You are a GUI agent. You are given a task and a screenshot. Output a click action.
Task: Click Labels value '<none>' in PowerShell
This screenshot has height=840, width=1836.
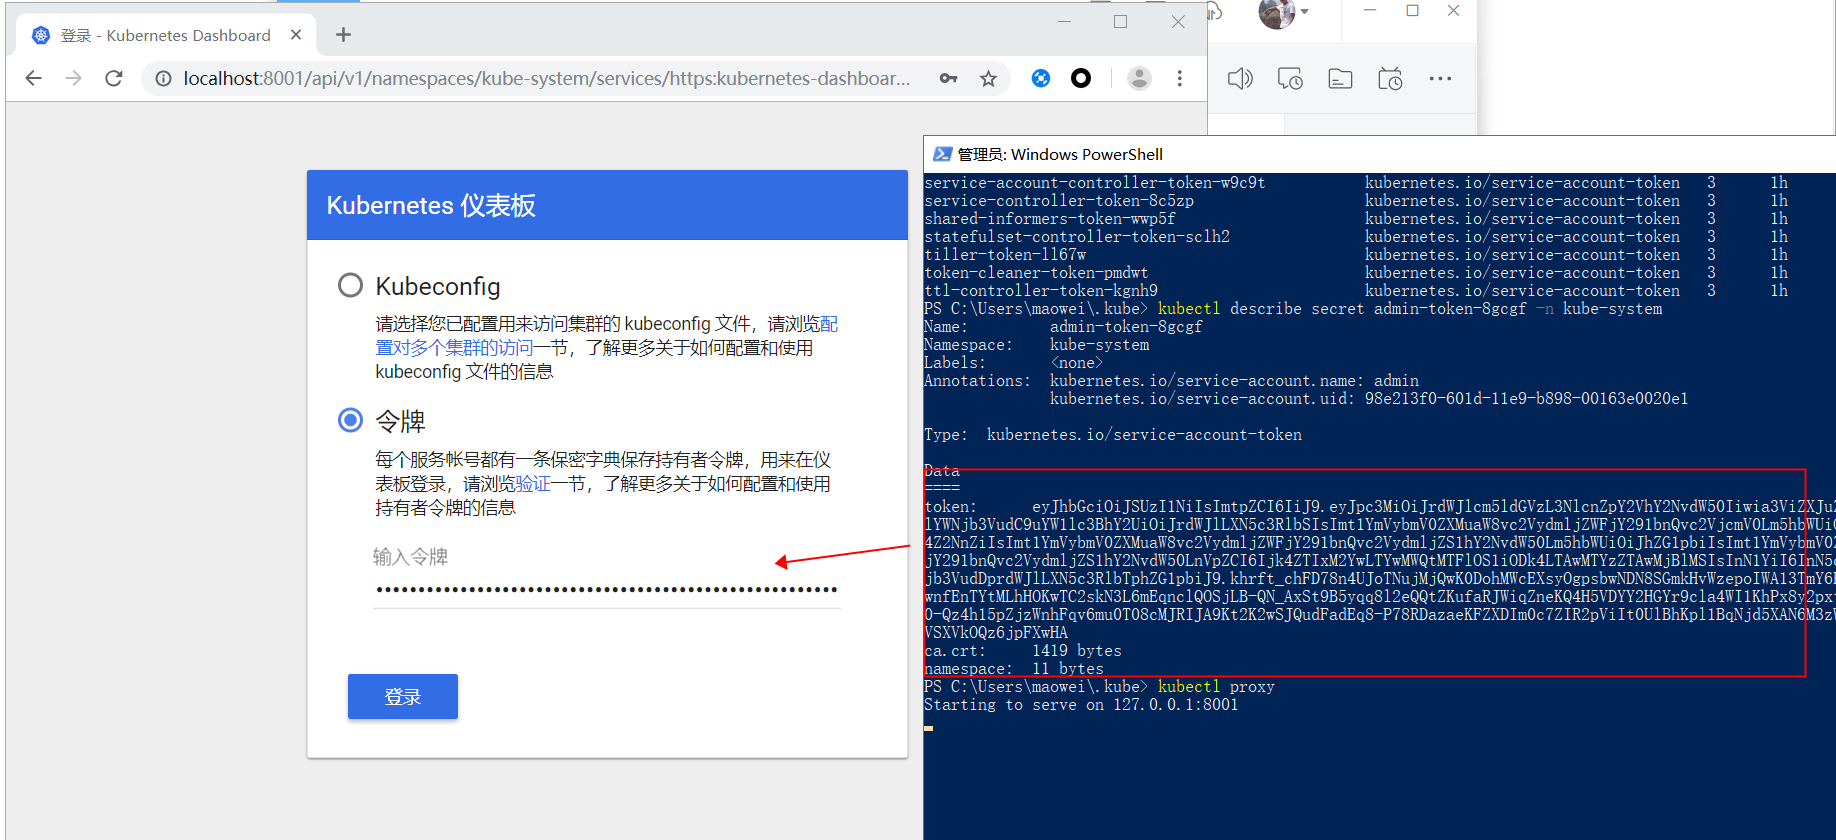click(x=1076, y=362)
